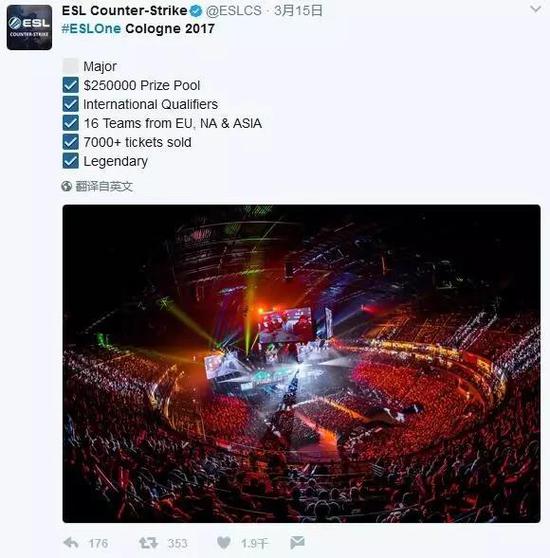Click the blue verified badge
The image size is (550, 558).
(196, 11)
